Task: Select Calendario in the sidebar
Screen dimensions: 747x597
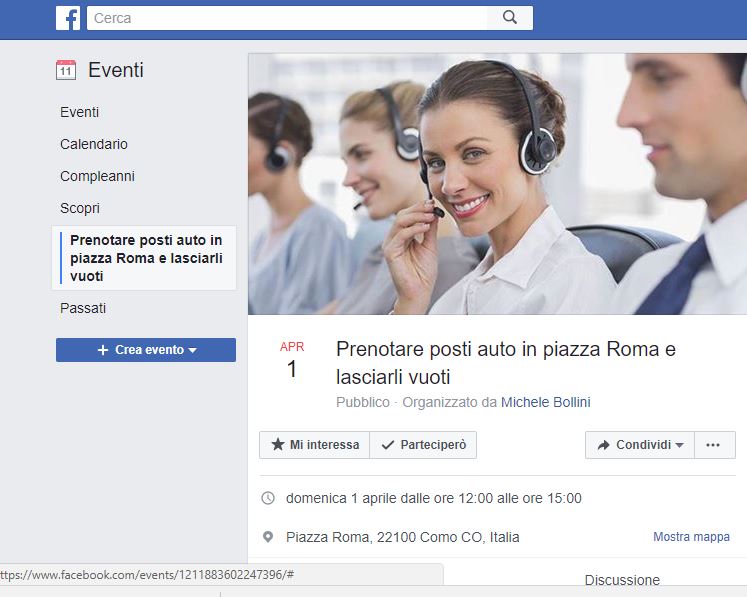Action: click(x=94, y=144)
